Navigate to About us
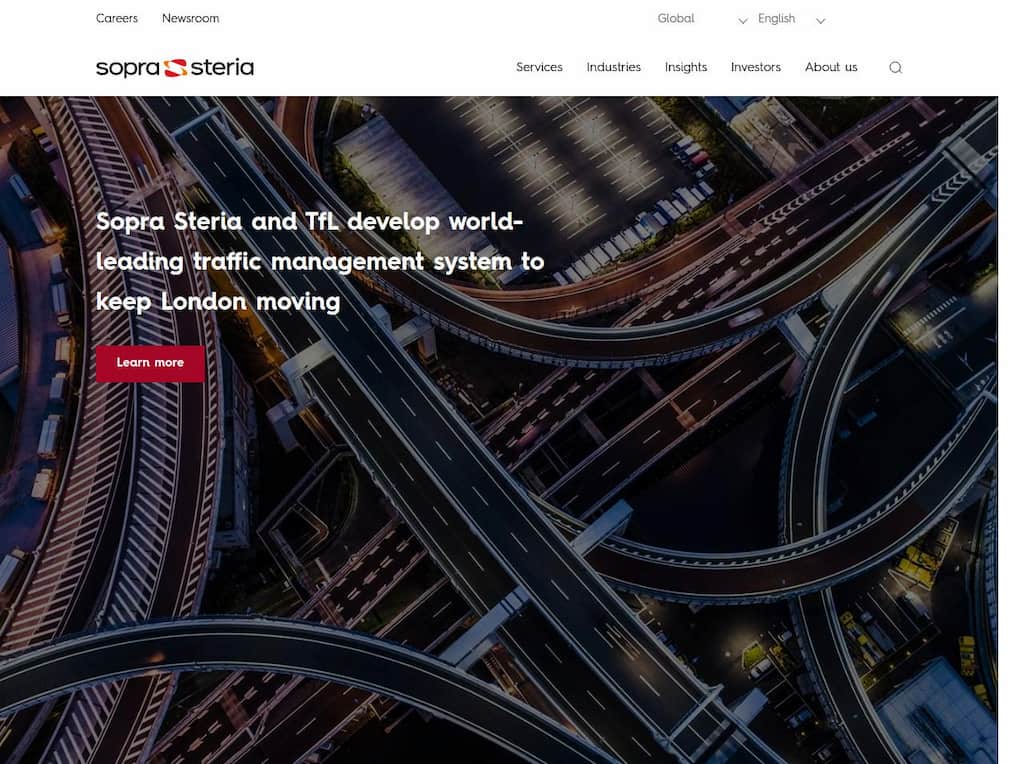Screen dimensions: 1024x764 click(x=831, y=67)
